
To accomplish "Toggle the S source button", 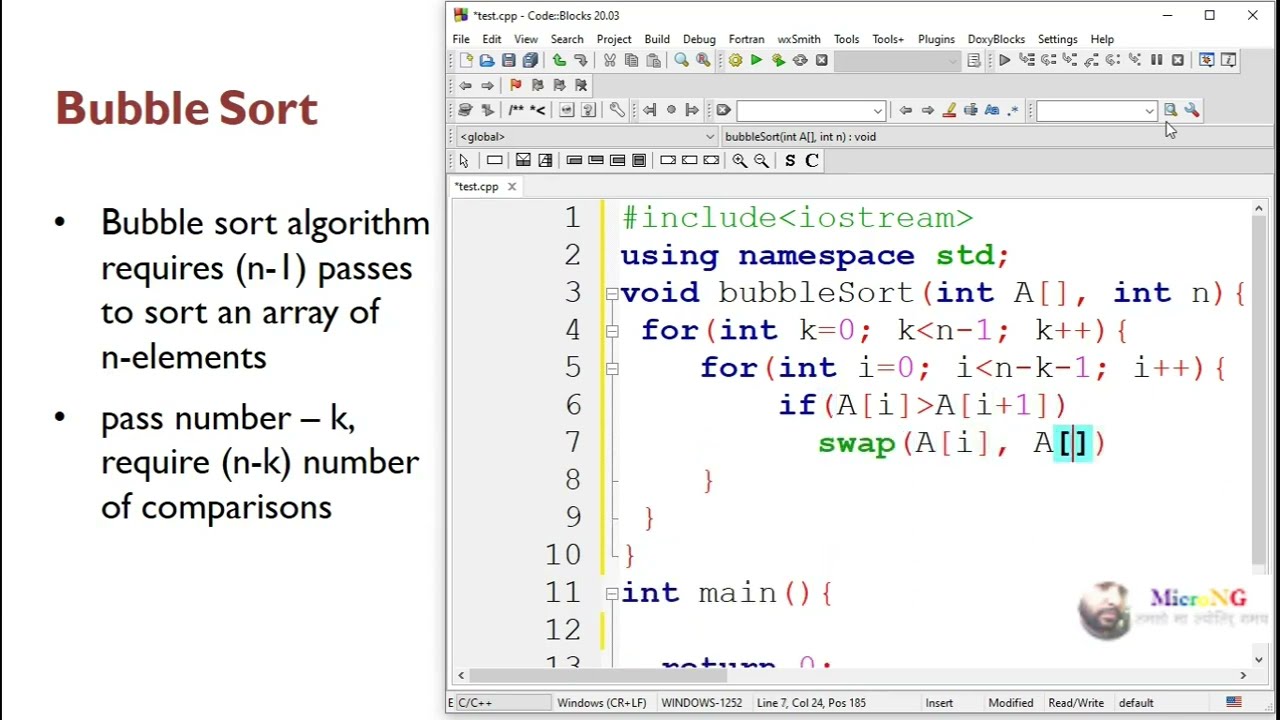I will pos(790,161).
